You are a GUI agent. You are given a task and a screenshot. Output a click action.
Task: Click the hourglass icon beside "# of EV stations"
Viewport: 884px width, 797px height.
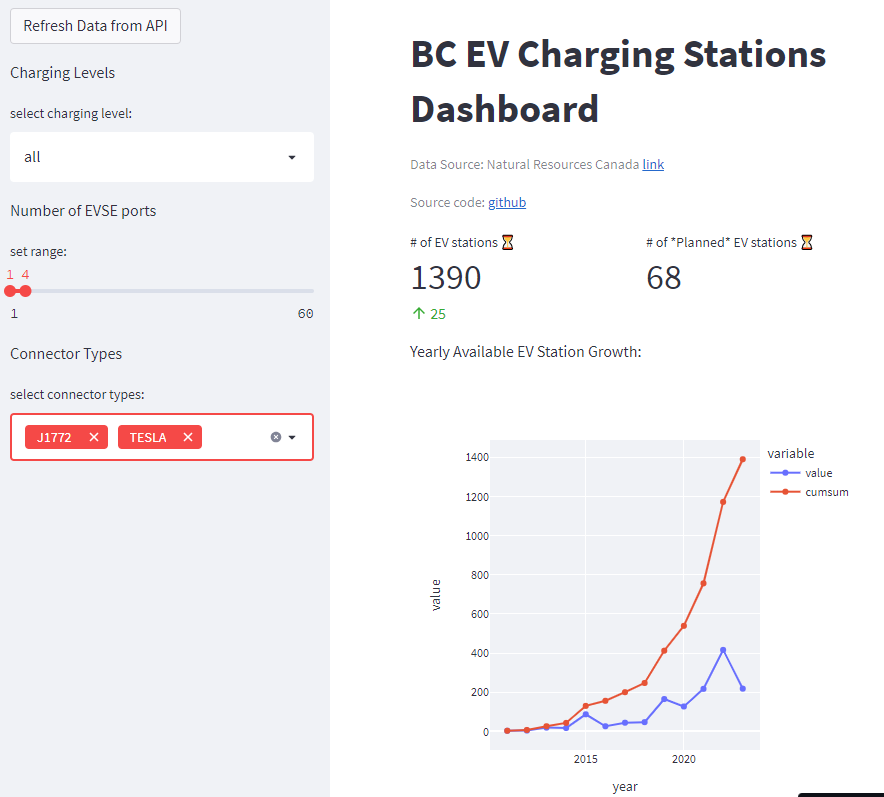point(508,241)
